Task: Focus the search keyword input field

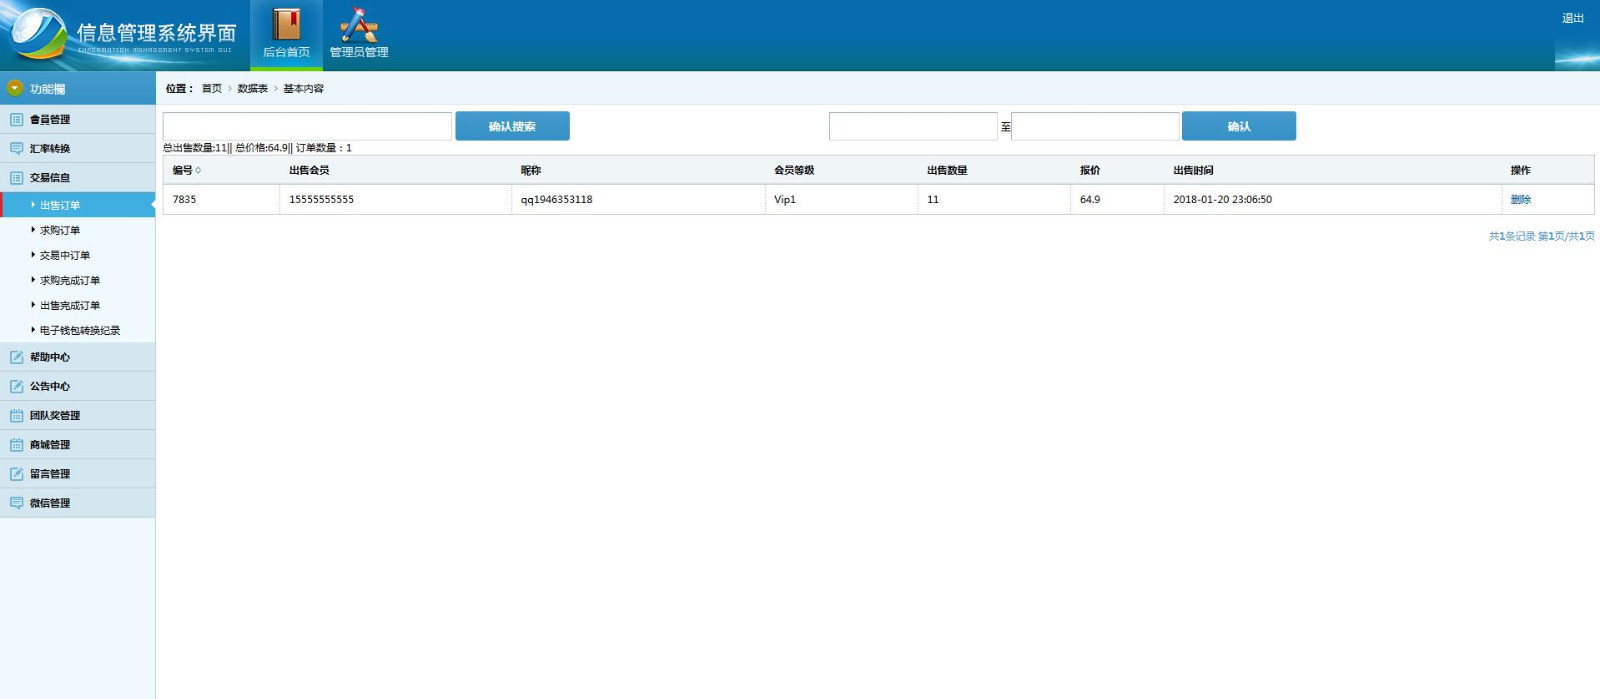Action: tap(307, 126)
